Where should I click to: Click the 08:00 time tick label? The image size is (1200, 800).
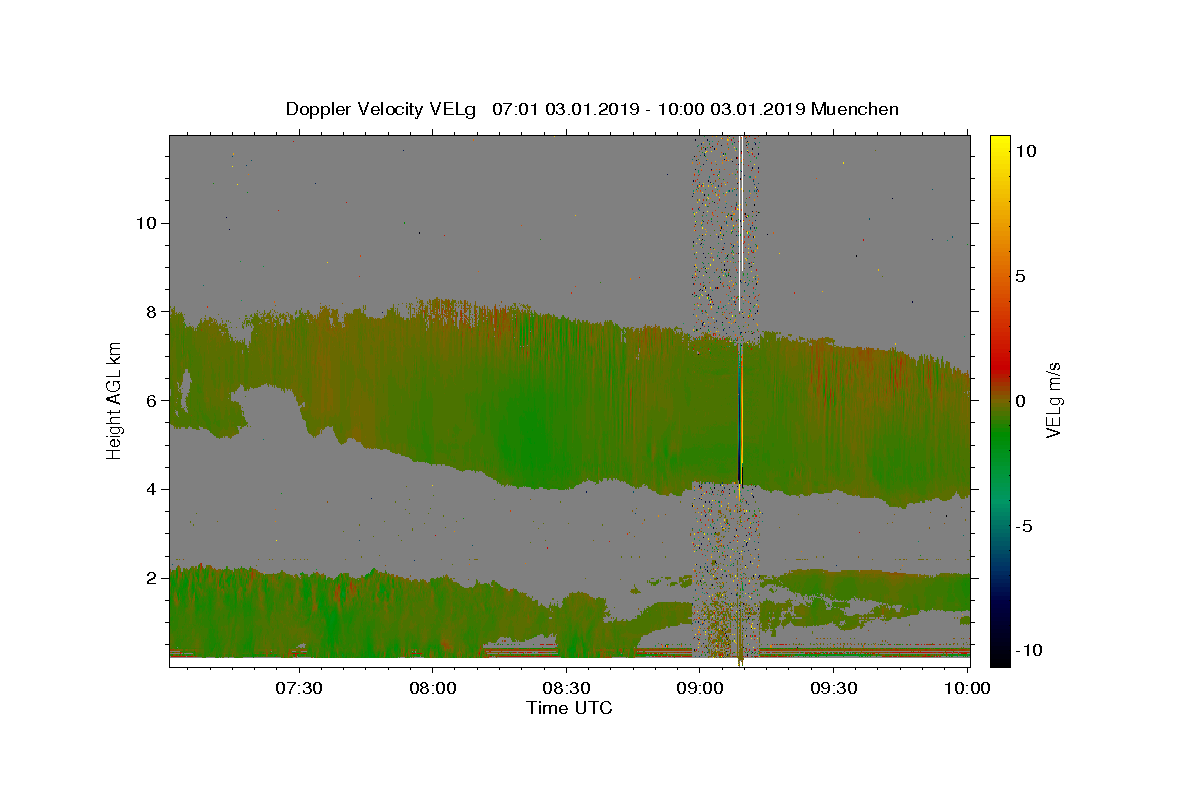[x=433, y=688]
